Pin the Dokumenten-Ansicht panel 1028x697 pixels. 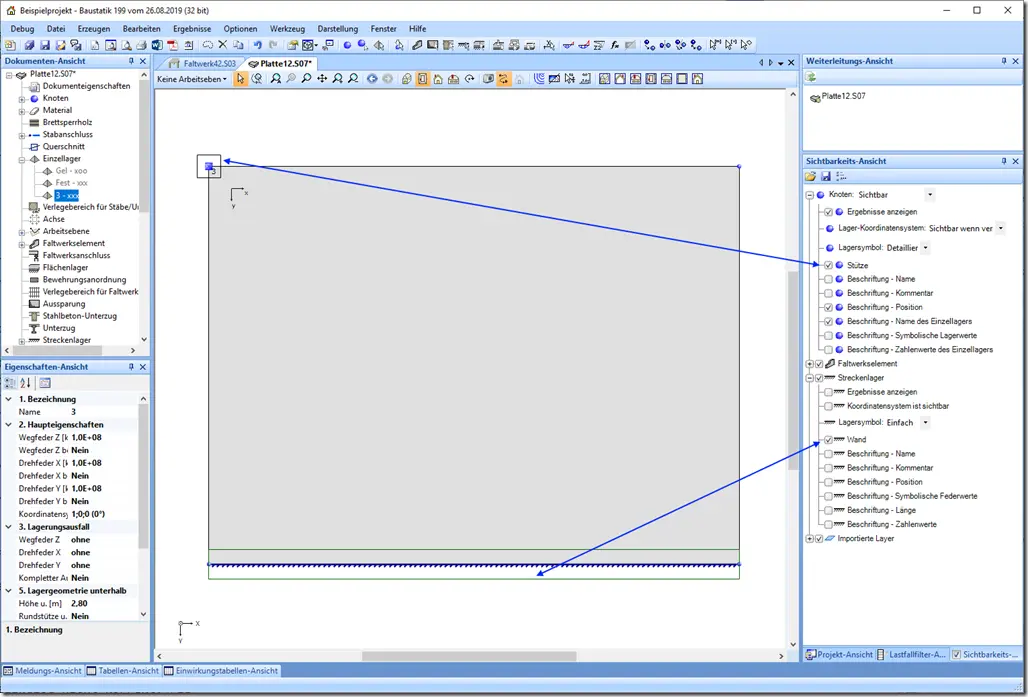click(x=130, y=61)
